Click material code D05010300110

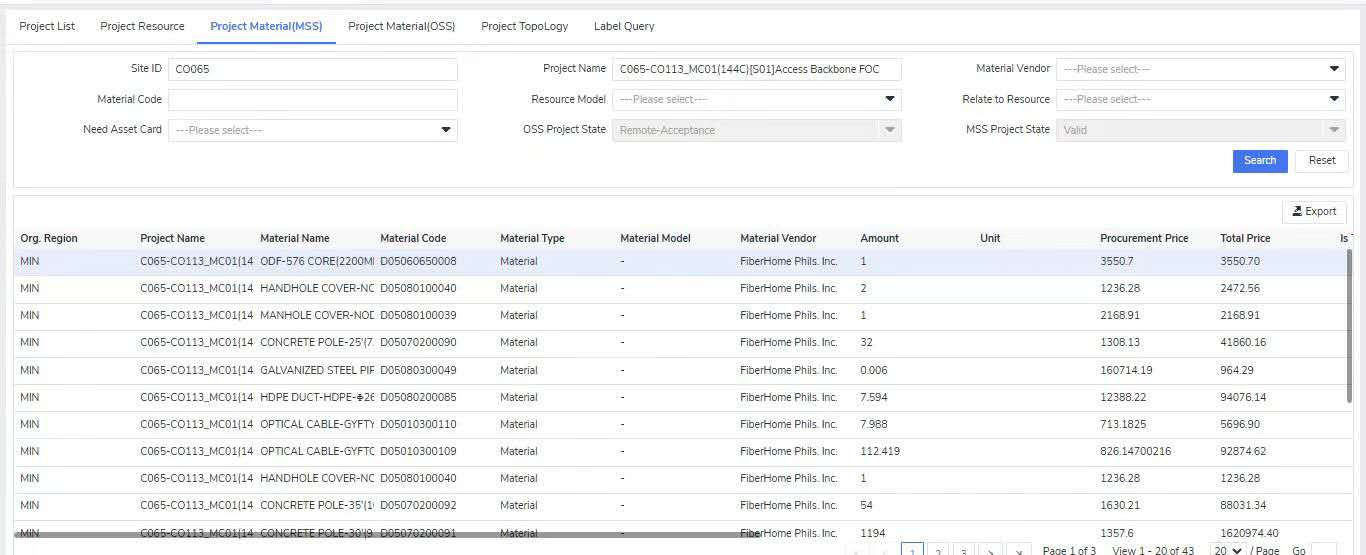pos(418,425)
